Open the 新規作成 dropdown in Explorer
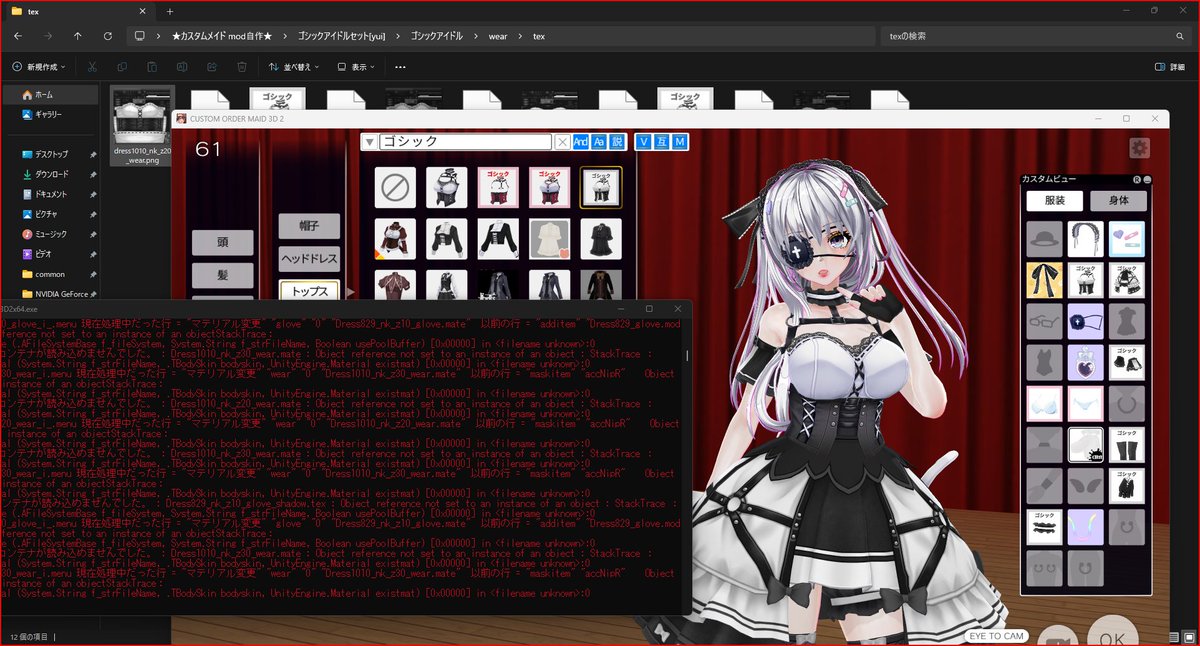1200x646 pixels. 41,67
